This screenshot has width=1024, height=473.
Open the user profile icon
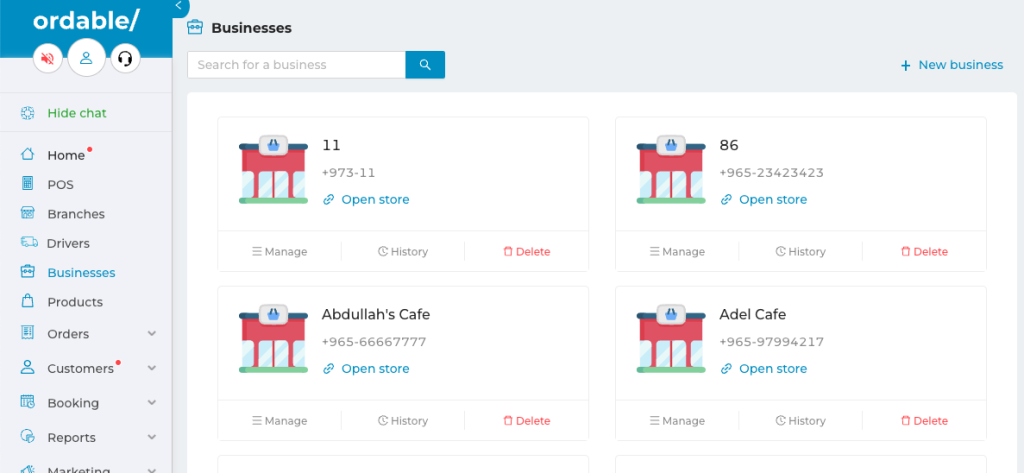click(86, 57)
